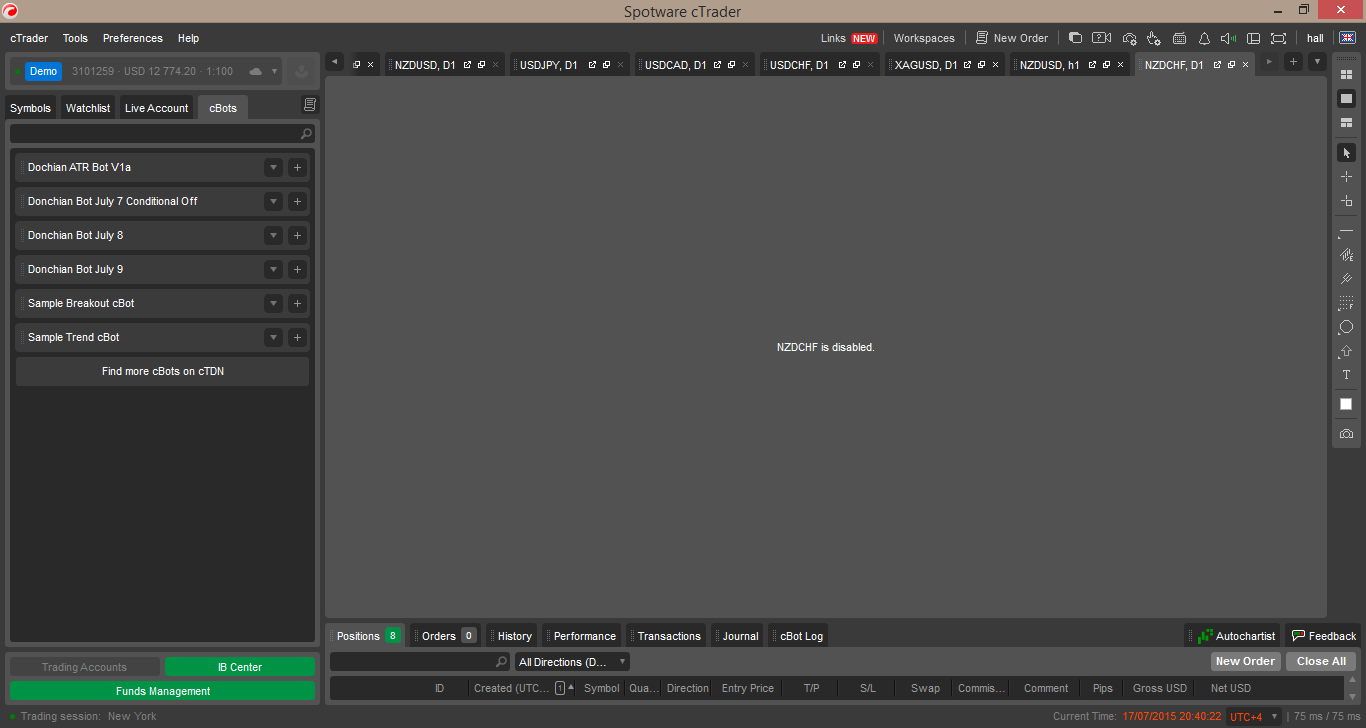The height and width of the screenshot is (728, 1366).
Task: Select the single chart layout icon
Action: coord(1346,98)
